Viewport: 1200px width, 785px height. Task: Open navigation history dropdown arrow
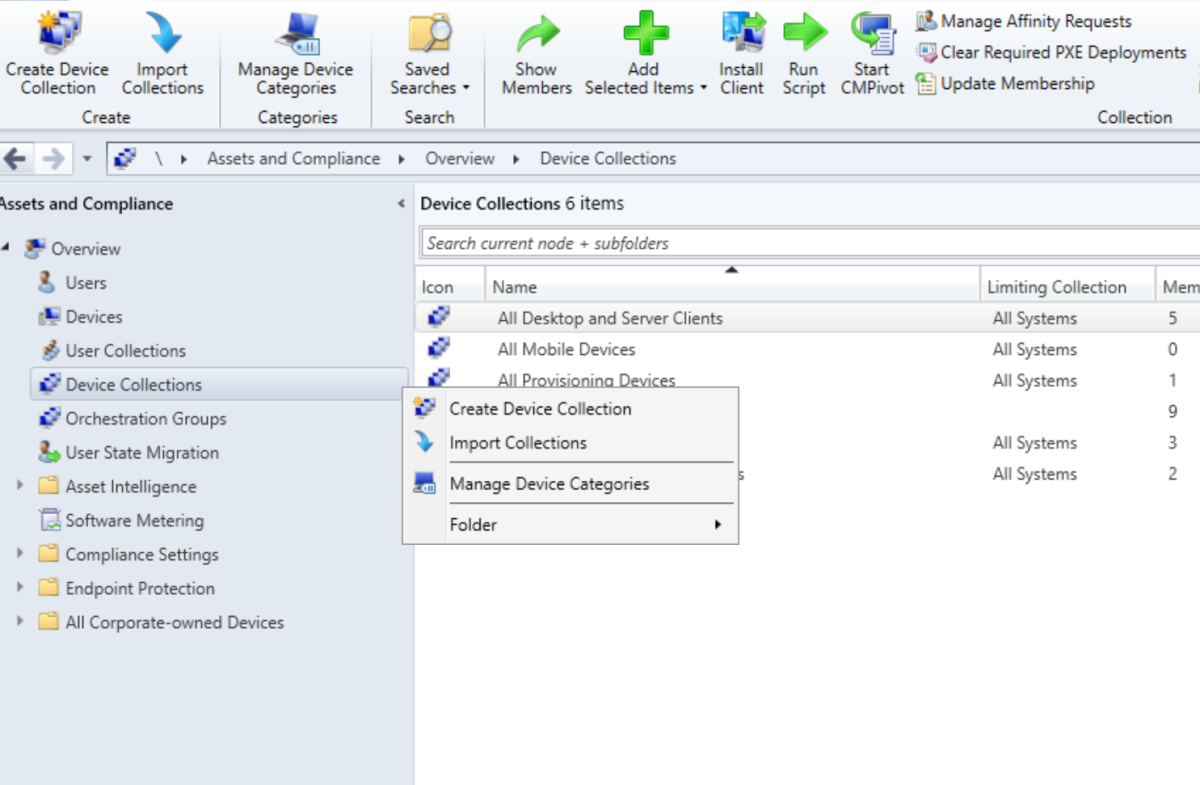coord(87,159)
